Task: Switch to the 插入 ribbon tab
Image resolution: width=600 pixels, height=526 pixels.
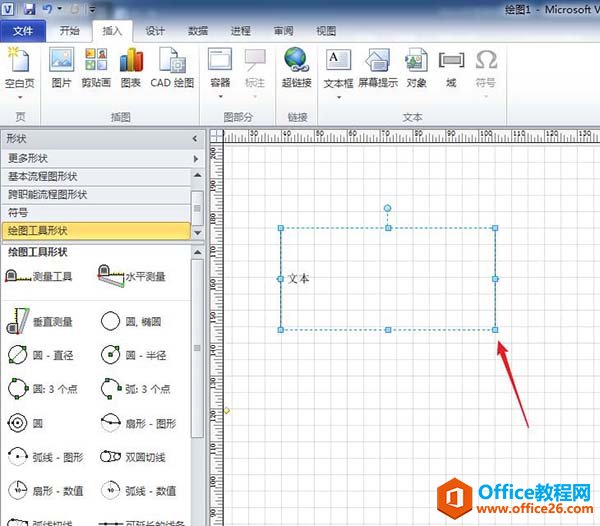Action: pos(112,31)
